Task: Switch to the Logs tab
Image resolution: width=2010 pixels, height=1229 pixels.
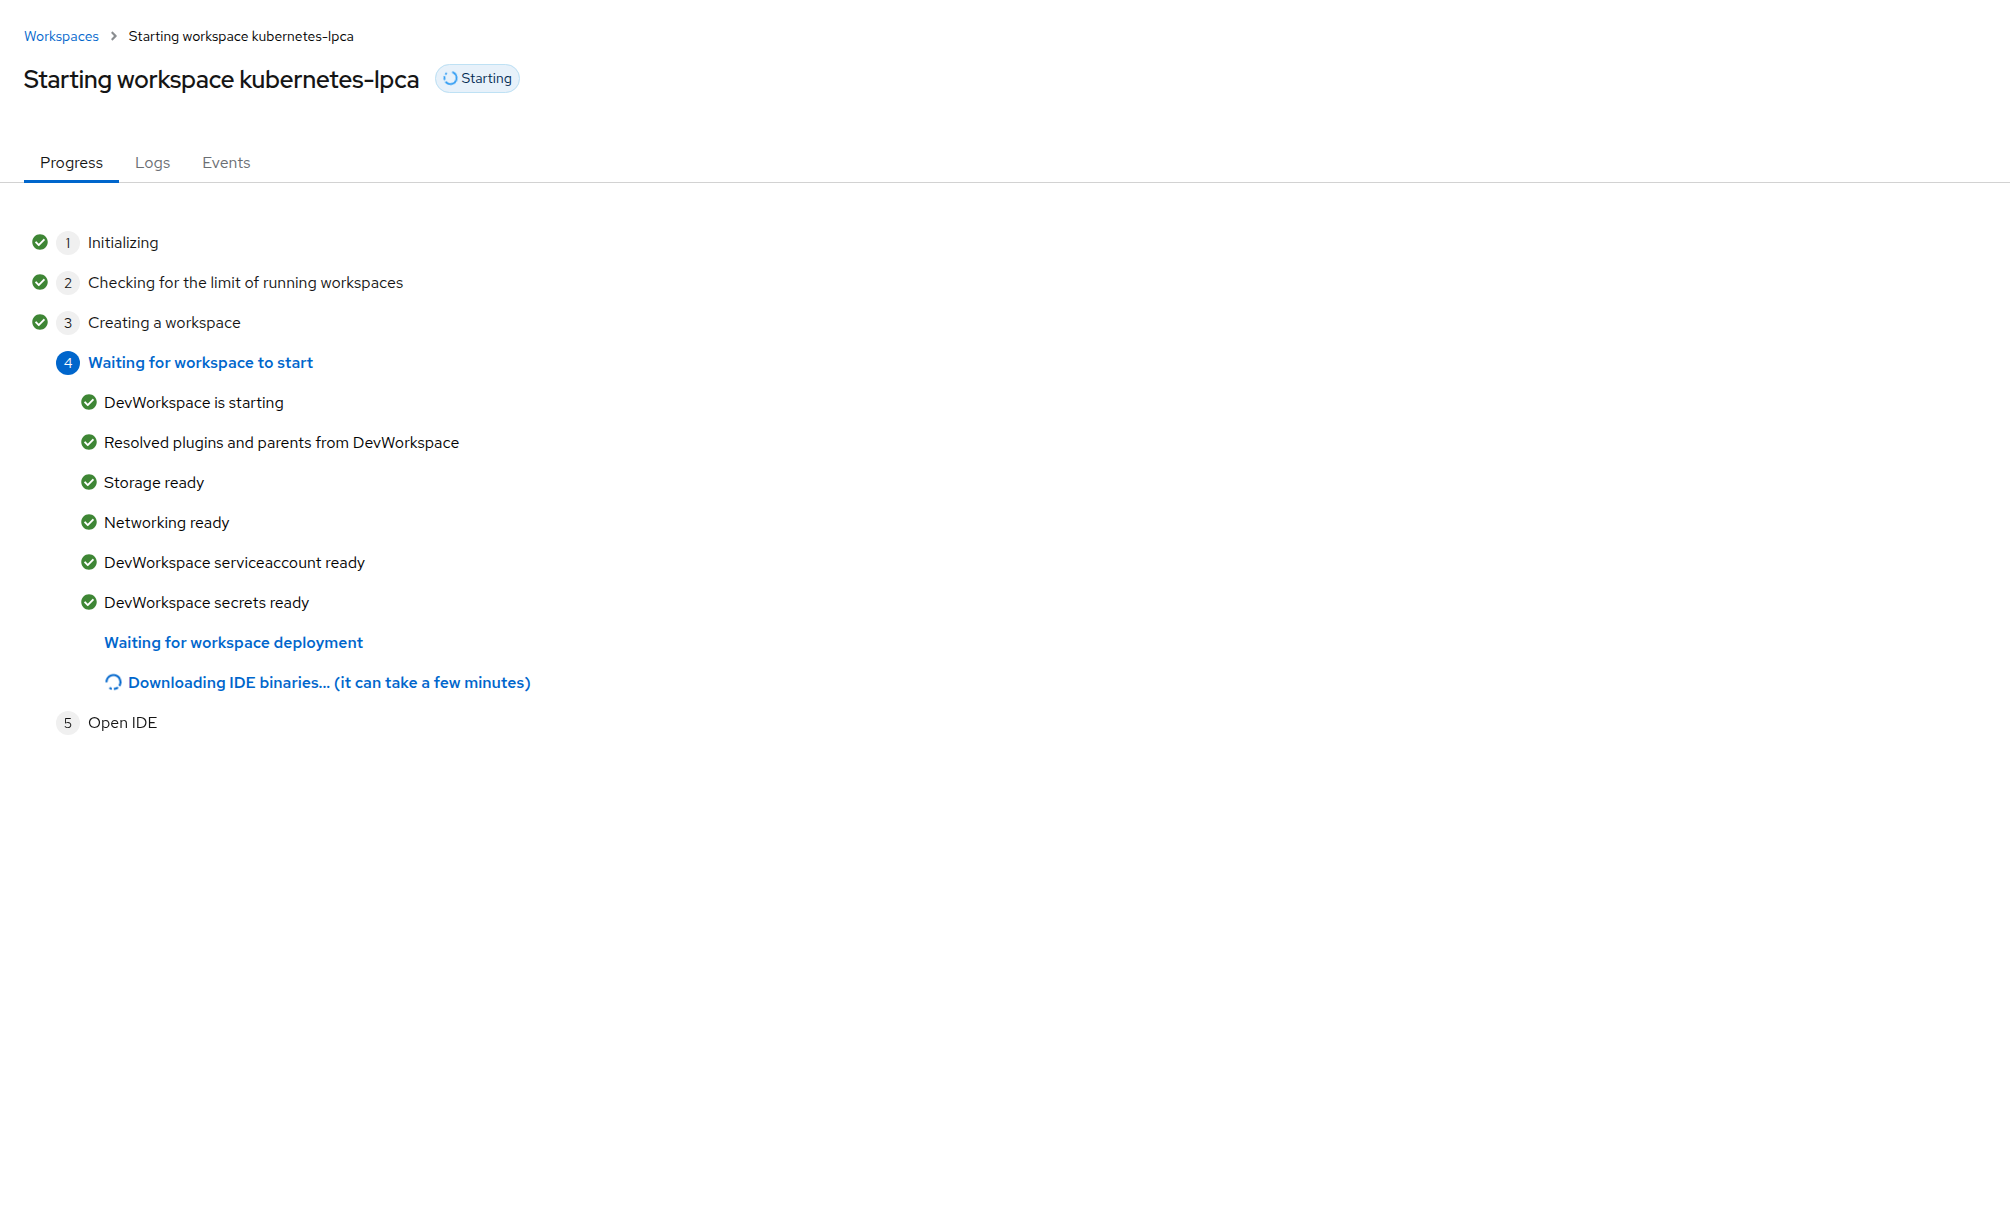Action: point(152,162)
